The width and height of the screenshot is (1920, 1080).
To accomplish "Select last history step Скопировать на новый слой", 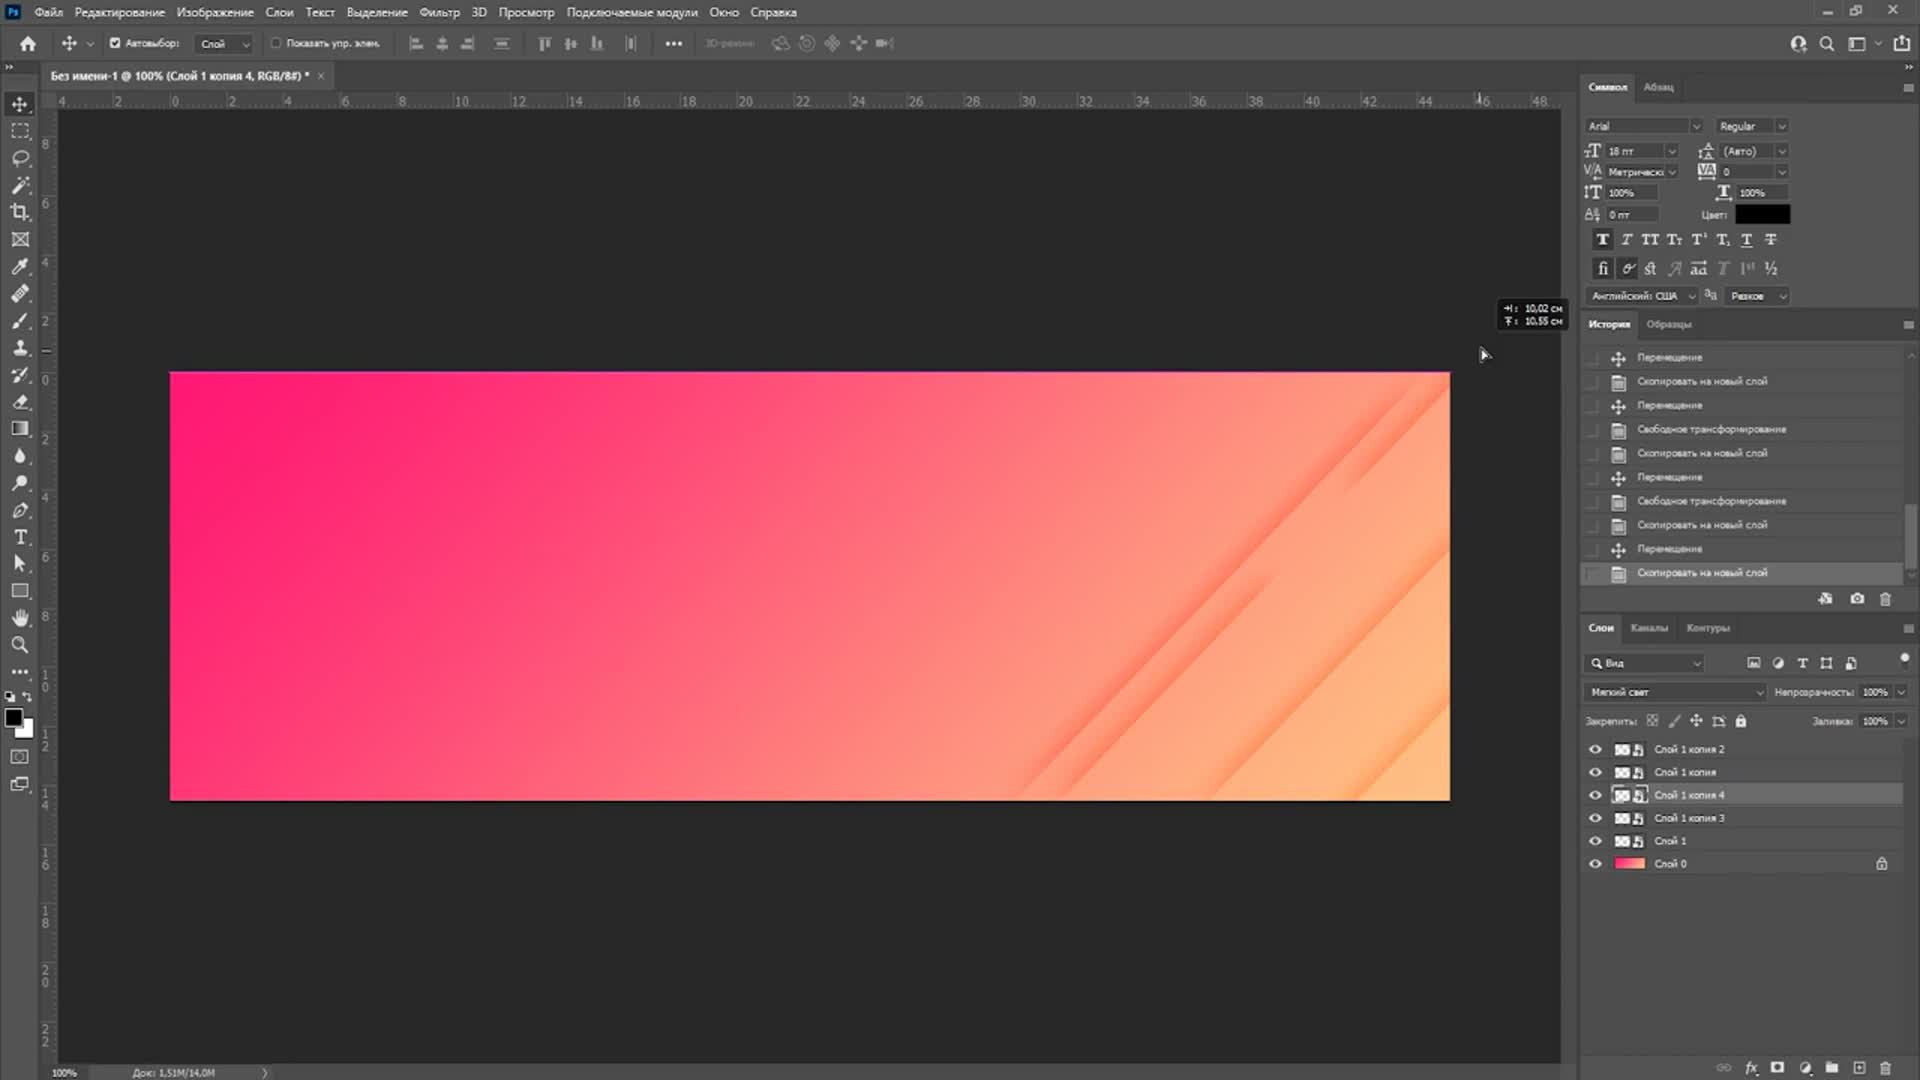I will tap(1742, 573).
